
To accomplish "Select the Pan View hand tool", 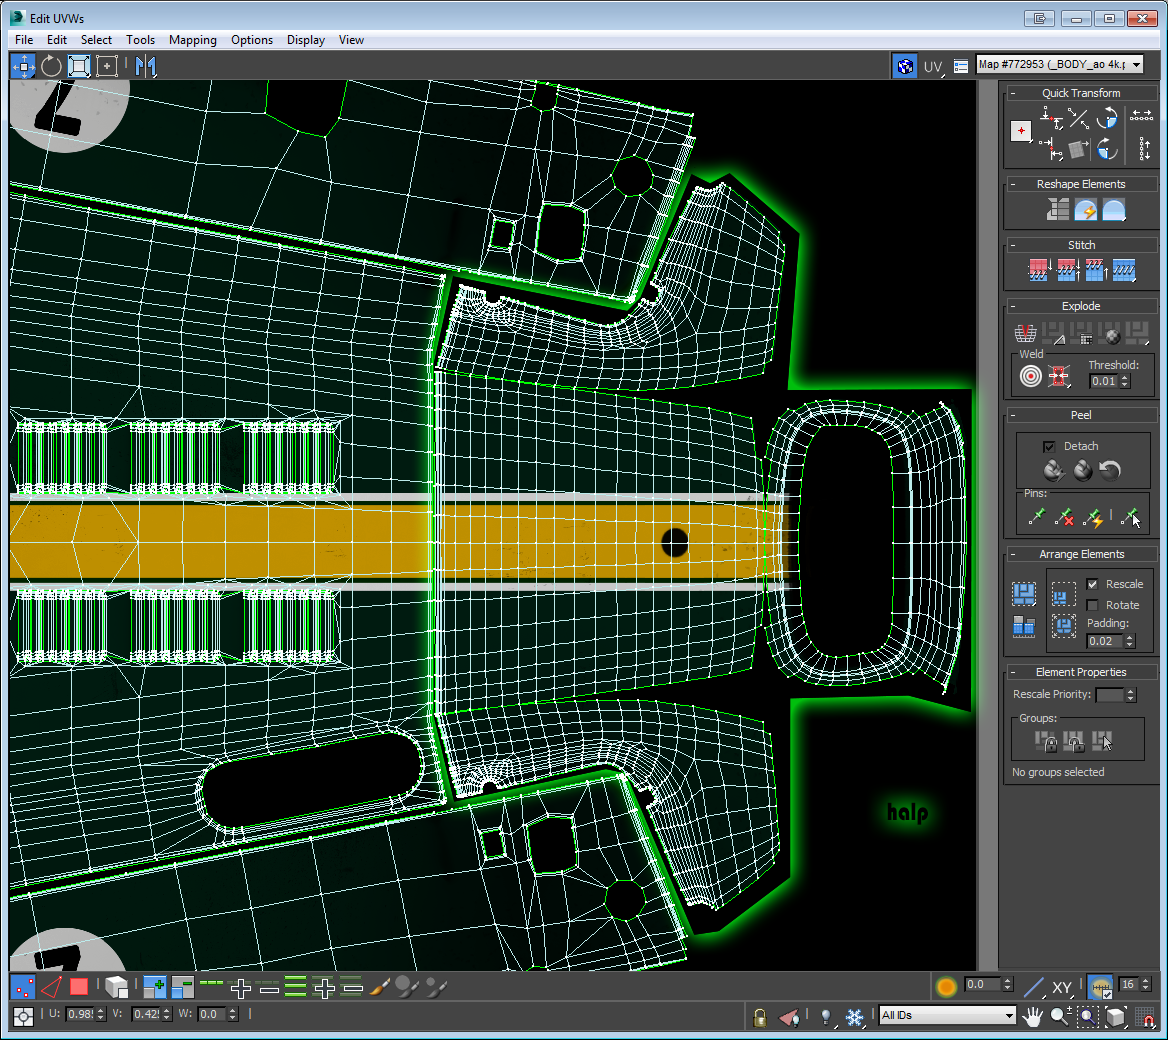I will click(x=1032, y=1017).
